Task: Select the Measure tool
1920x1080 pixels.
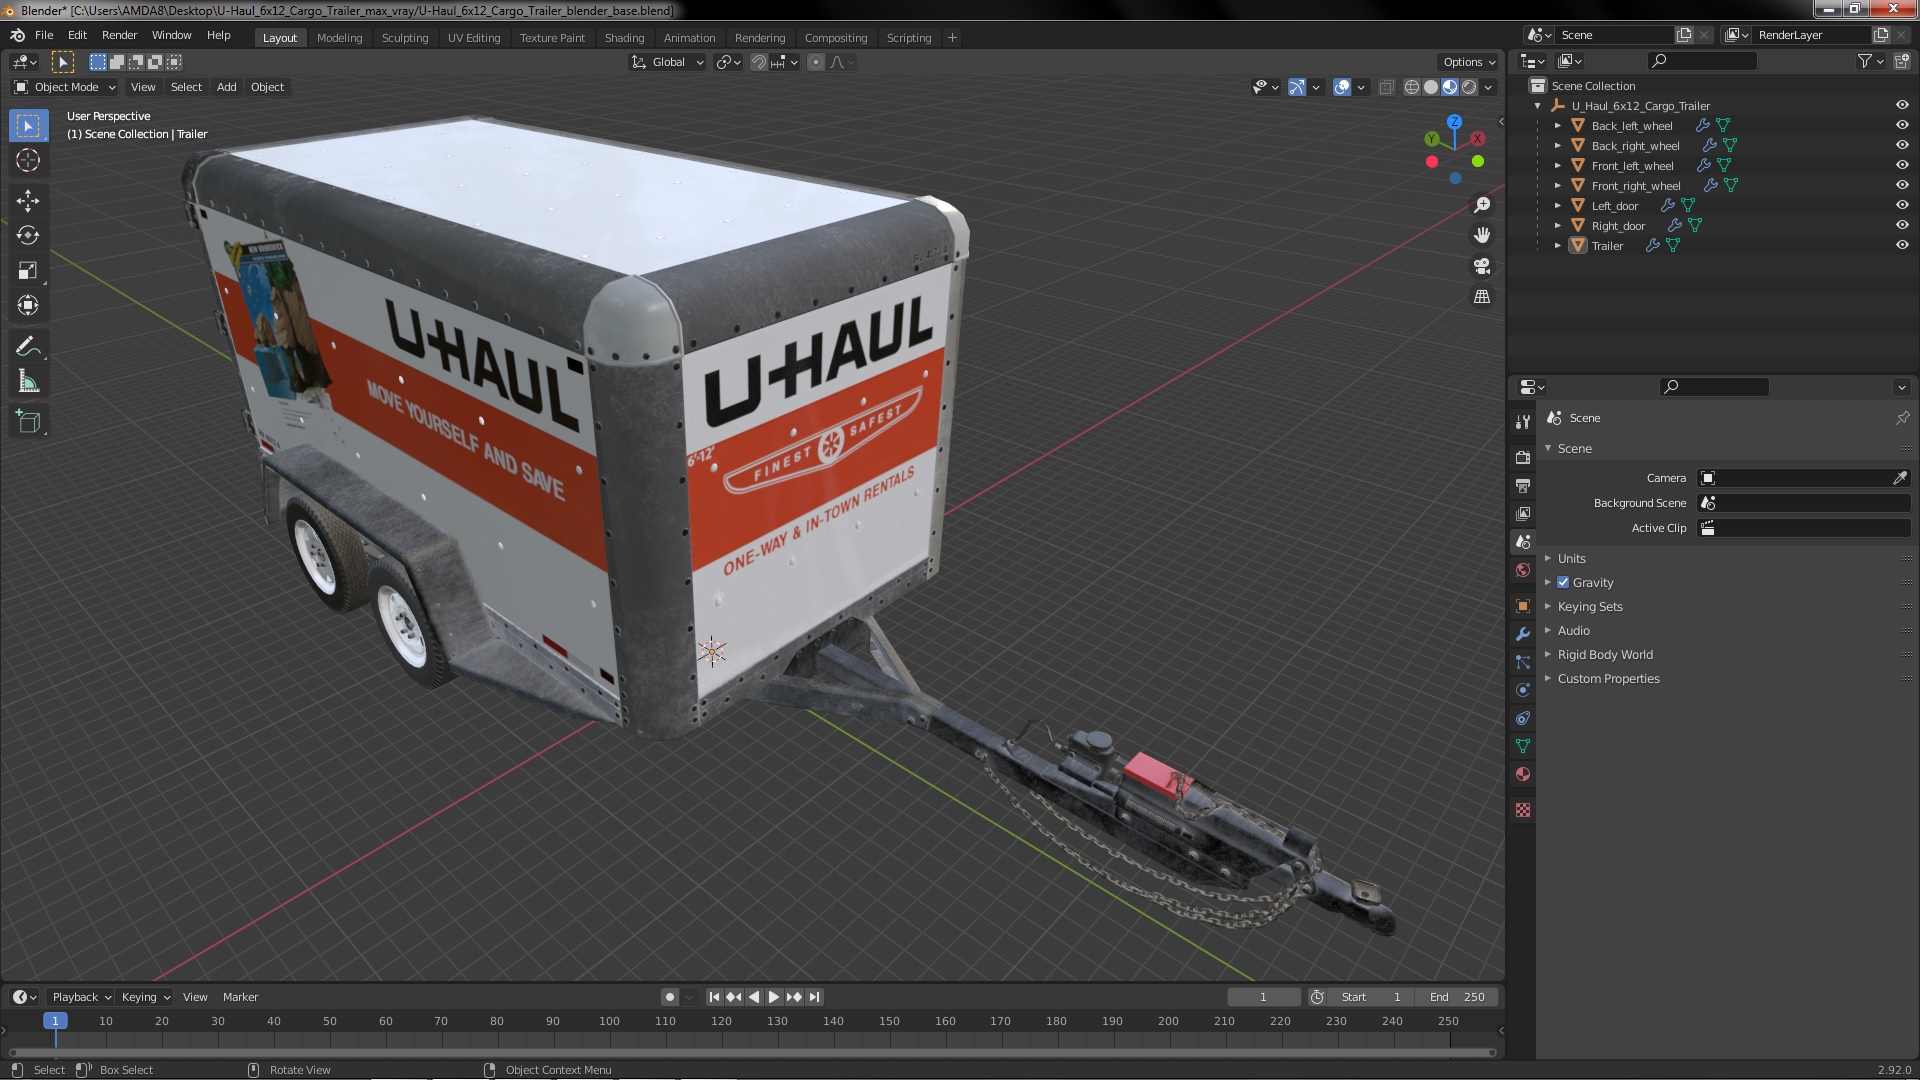Action: [x=28, y=381]
